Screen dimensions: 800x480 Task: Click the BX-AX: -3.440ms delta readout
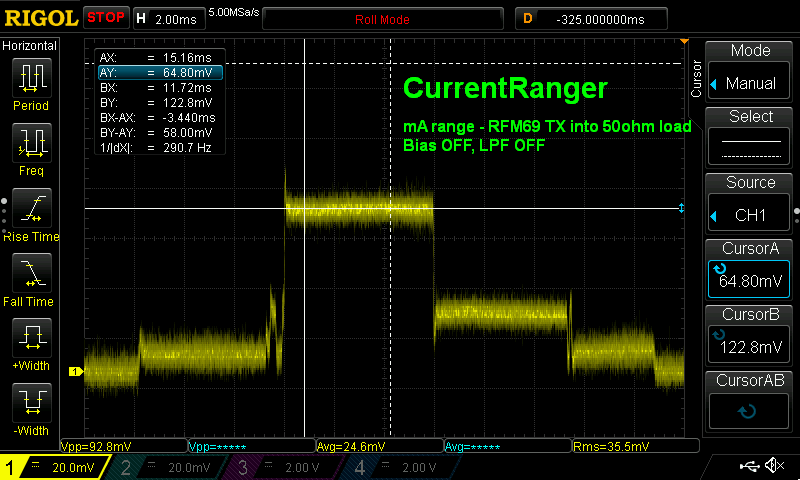[160, 118]
